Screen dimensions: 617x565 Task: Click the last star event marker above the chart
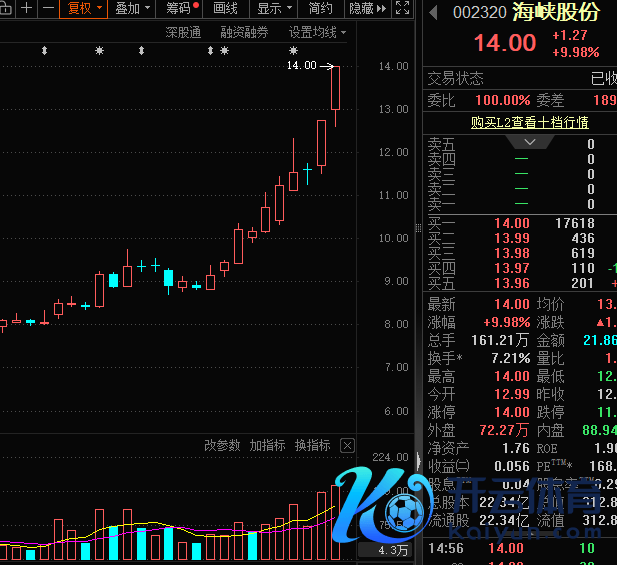293,50
